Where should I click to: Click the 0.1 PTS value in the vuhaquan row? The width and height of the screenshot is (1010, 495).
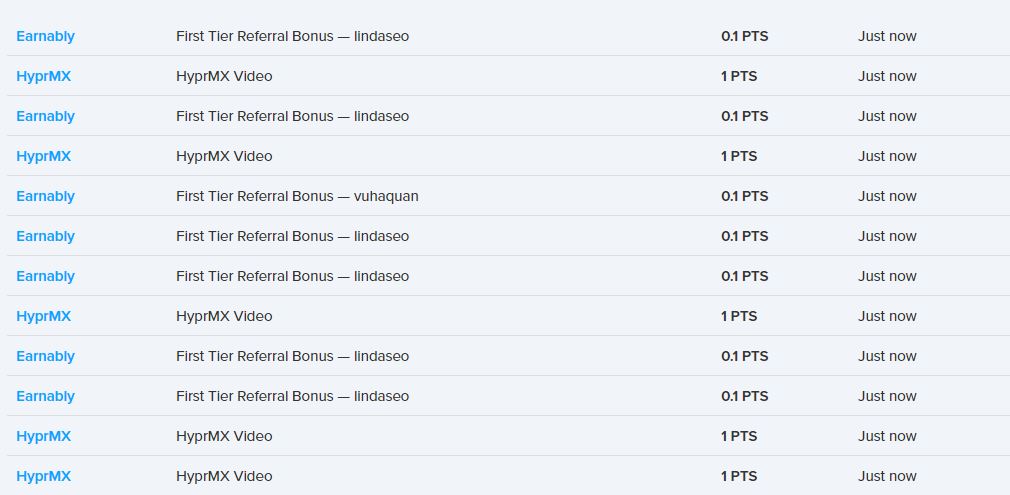(744, 196)
